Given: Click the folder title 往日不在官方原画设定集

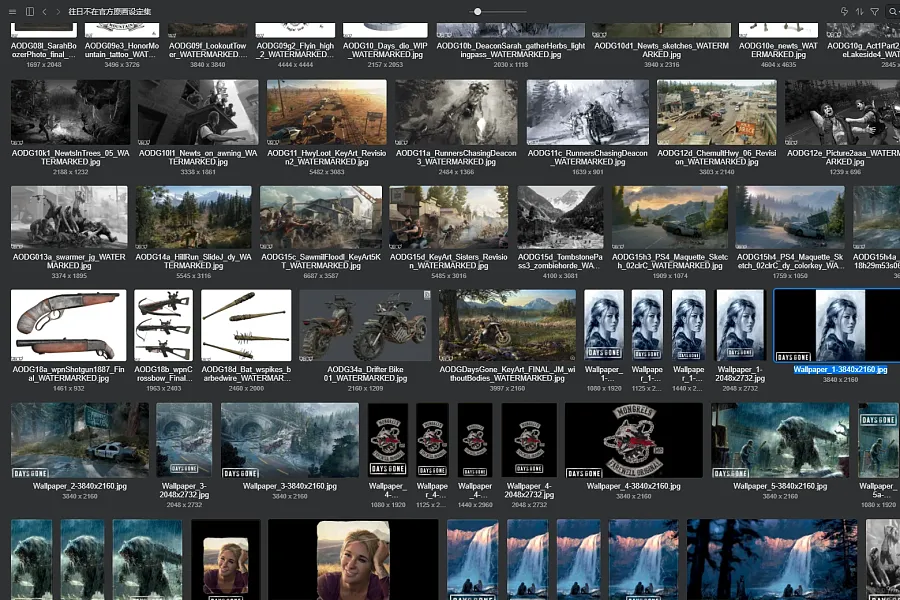Looking at the screenshot, I should click(110, 11).
